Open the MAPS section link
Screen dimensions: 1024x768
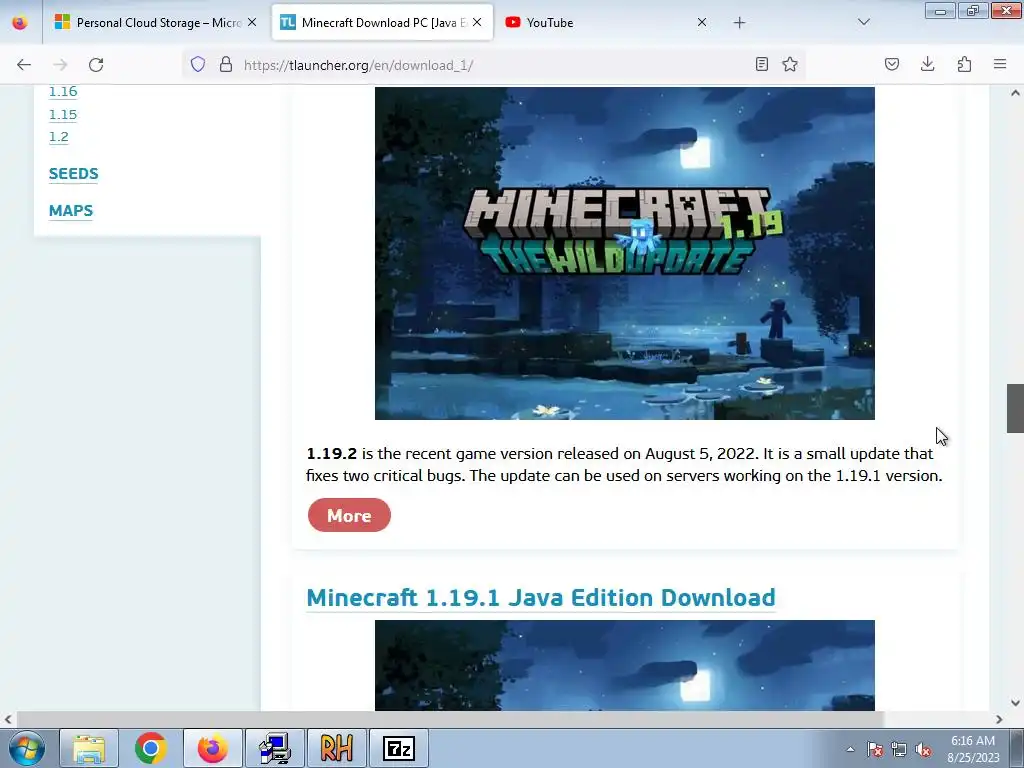tap(71, 211)
